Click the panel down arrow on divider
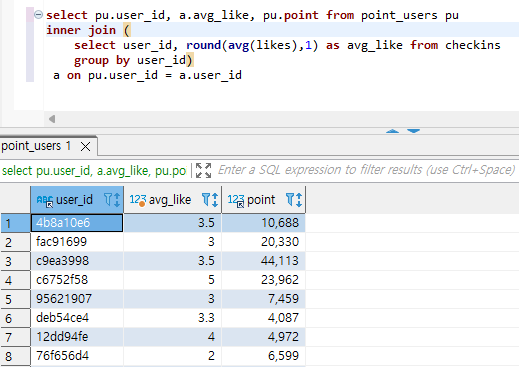The height and width of the screenshot is (367, 519). pyautogui.click(x=413, y=131)
